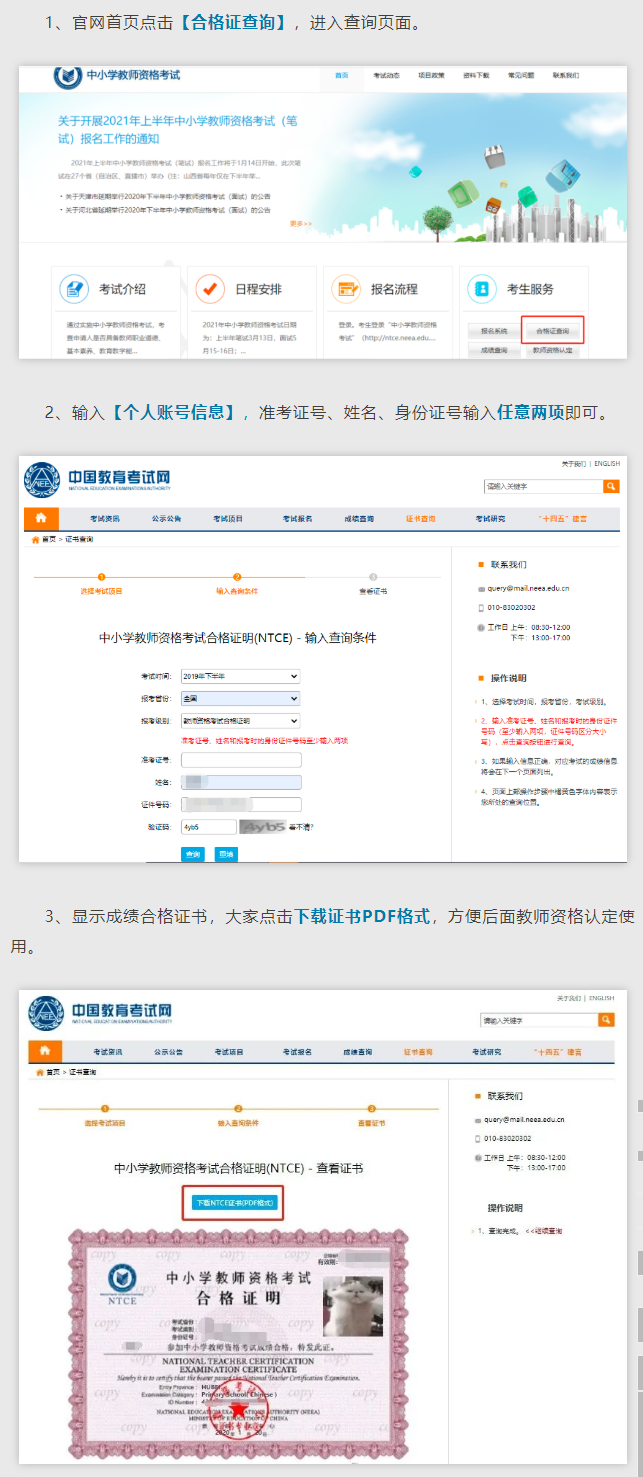This screenshot has width=643, height=1477.
Task: Open the 报考级别 dropdown
Action: point(240,720)
